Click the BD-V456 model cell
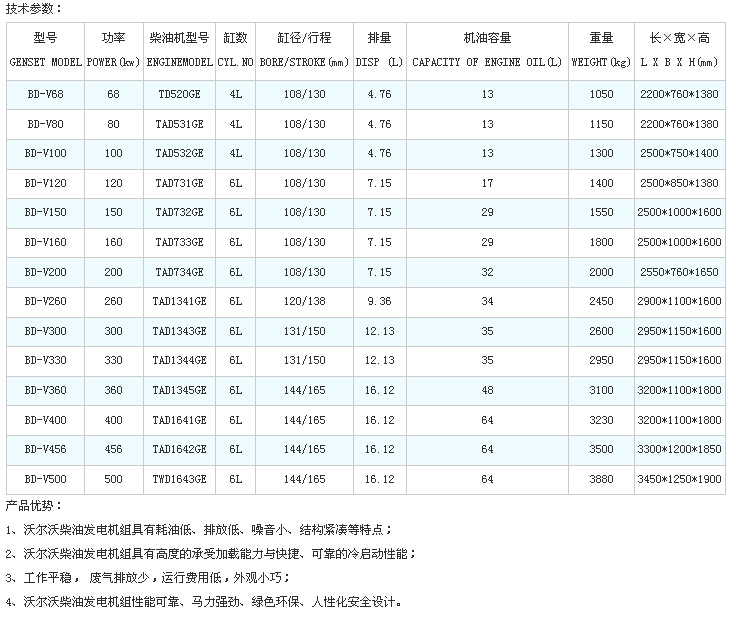Screen dimensions: 738x618 (x=45, y=450)
